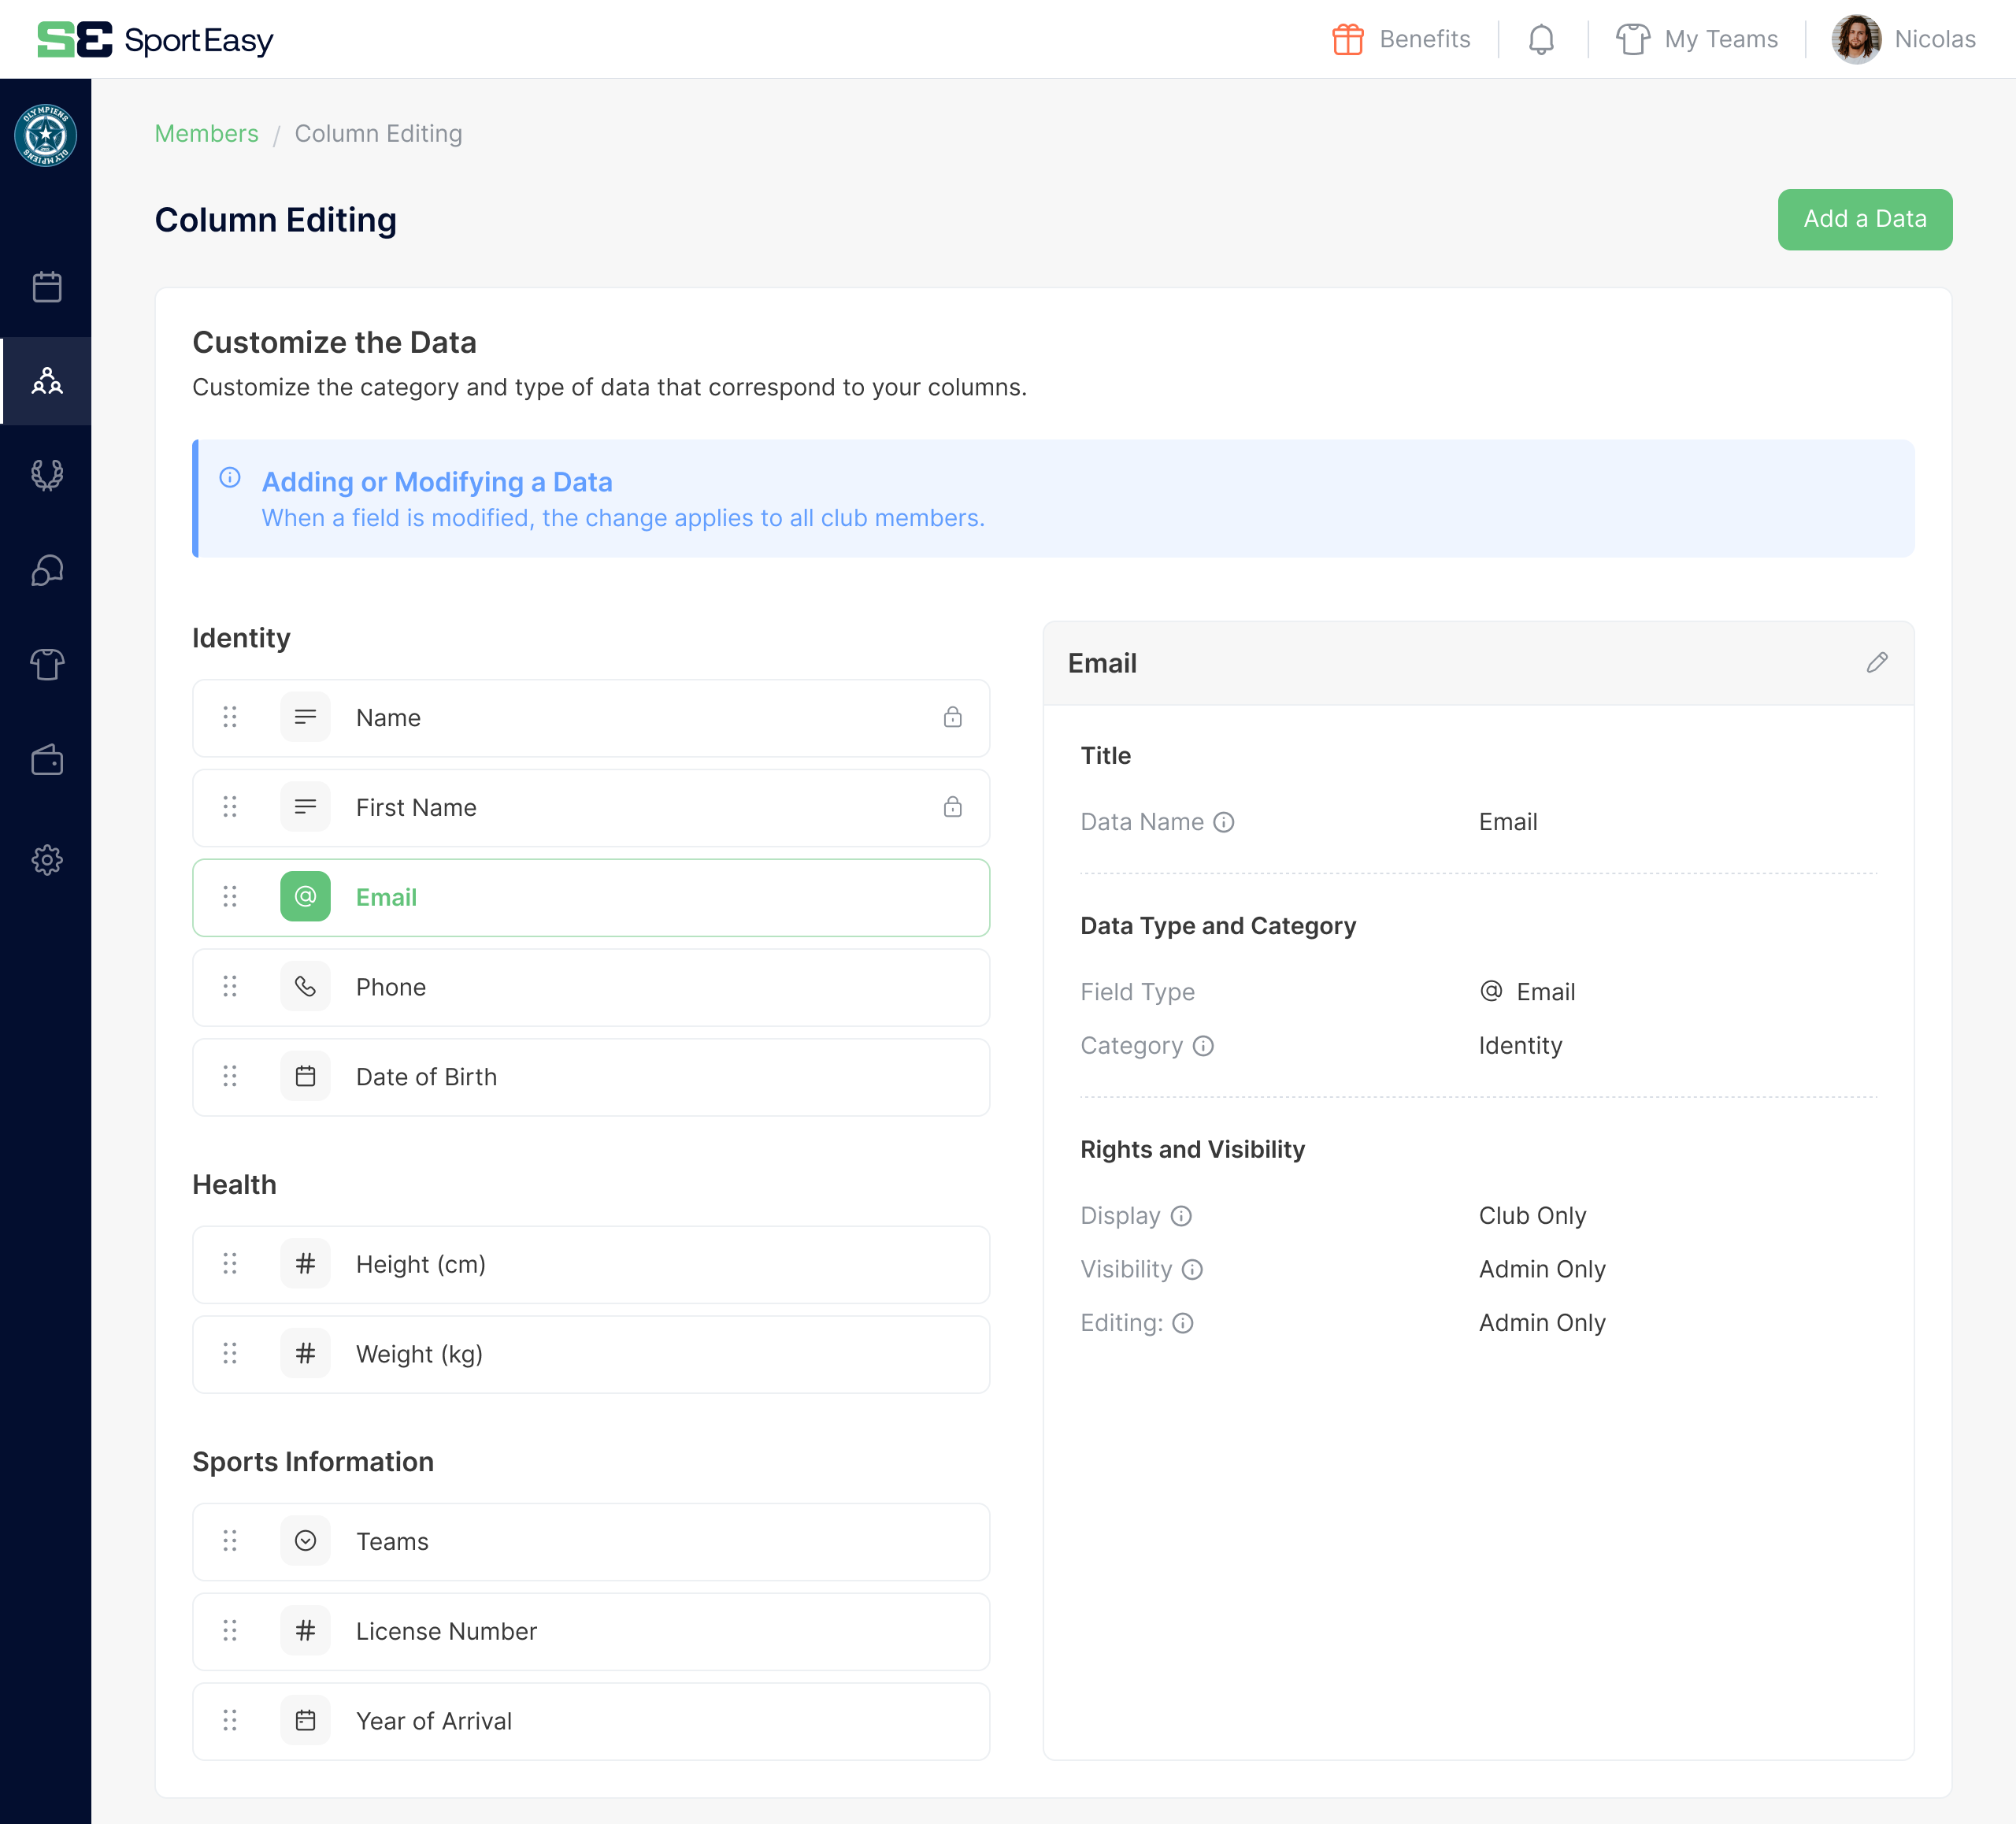Click the drag handle on Phone row
The image size is (2016, 1824).
pyautogui.click(x=230, y=987)
